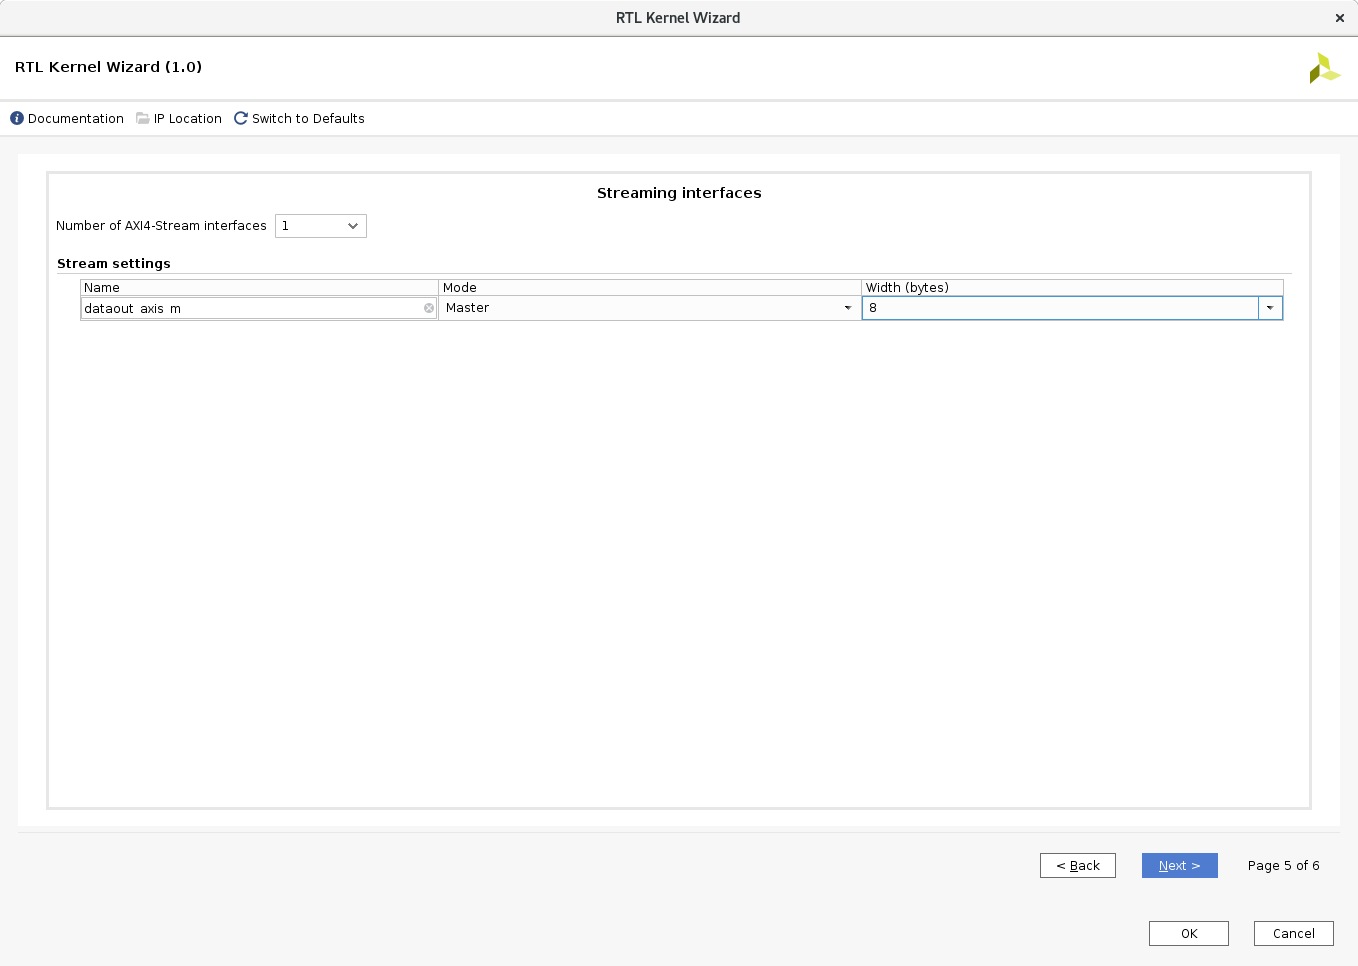Click the Documentation info icon
The width and height of the screenshot is (1358, 966).
click(x=17, y=118)
